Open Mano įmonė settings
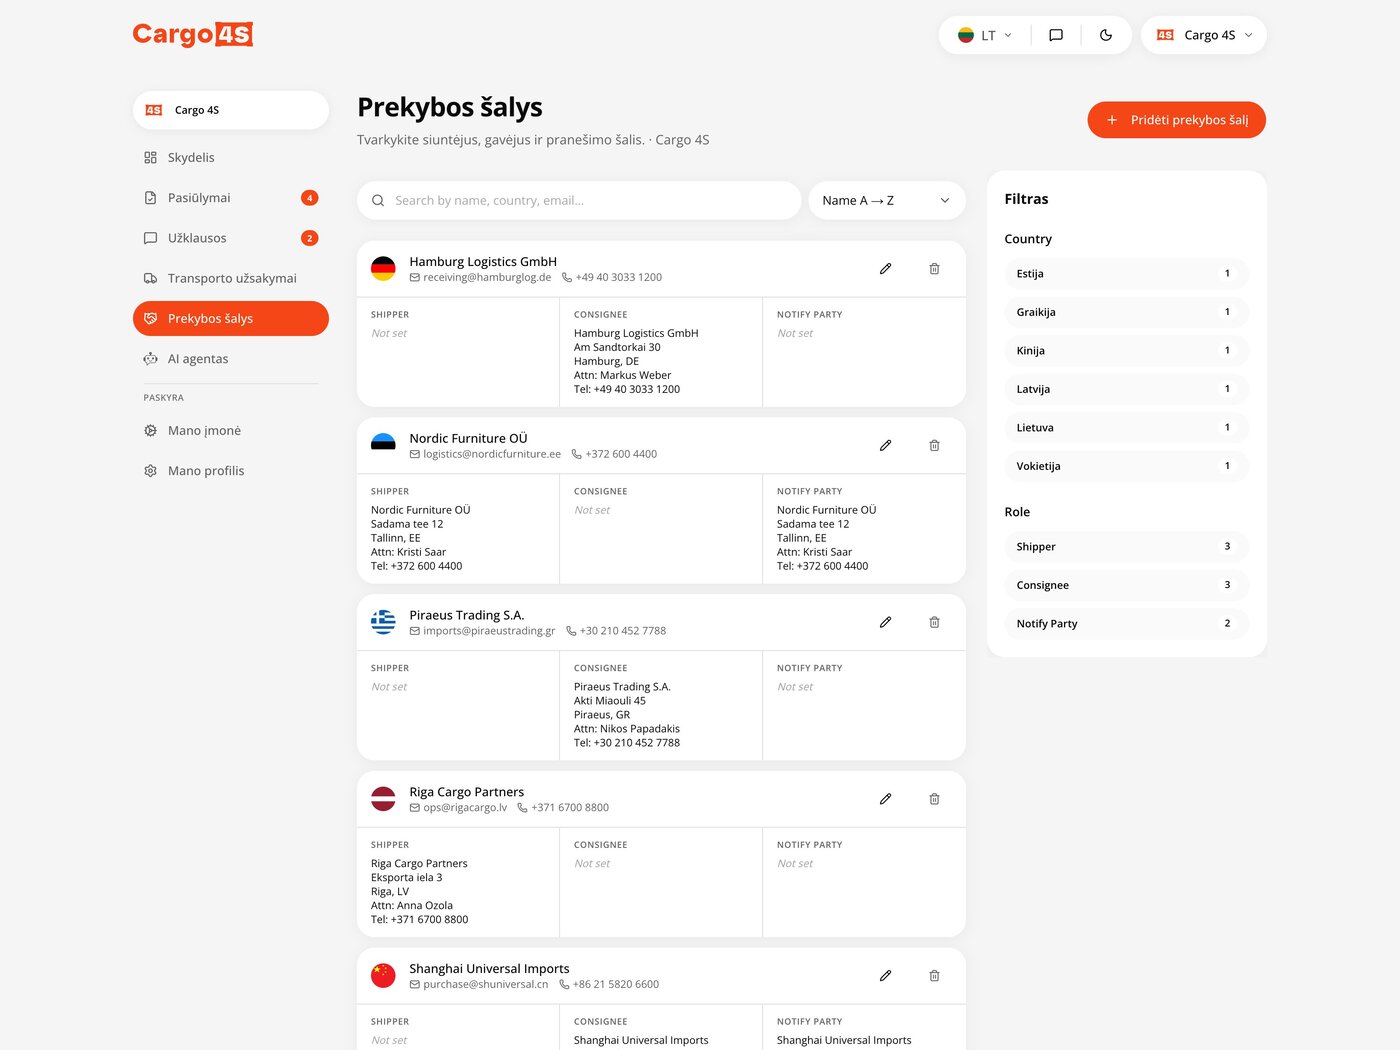 point(231,431)
